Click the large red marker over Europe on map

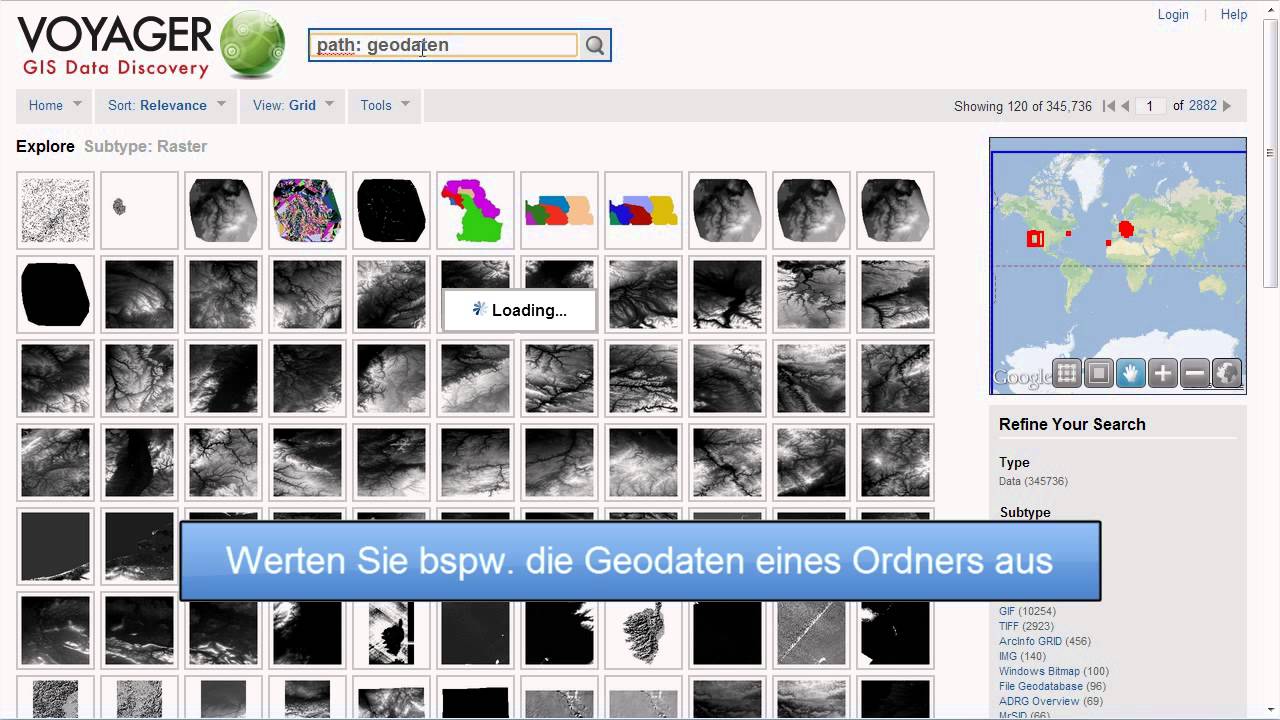coord(1126,229)
